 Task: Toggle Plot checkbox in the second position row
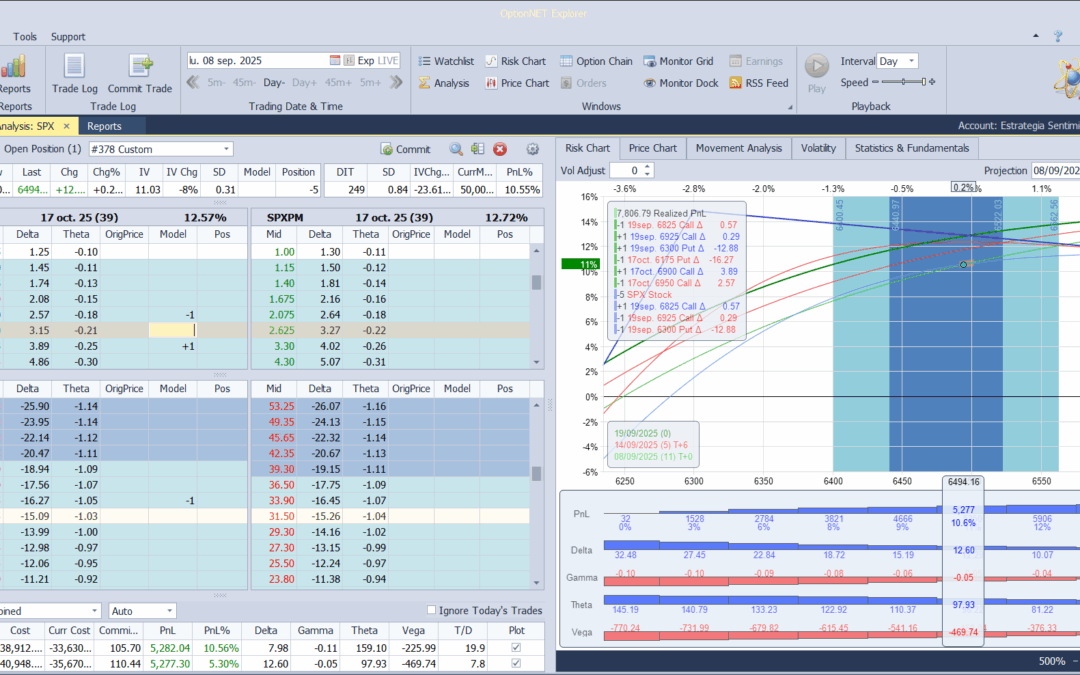point(515,663)
